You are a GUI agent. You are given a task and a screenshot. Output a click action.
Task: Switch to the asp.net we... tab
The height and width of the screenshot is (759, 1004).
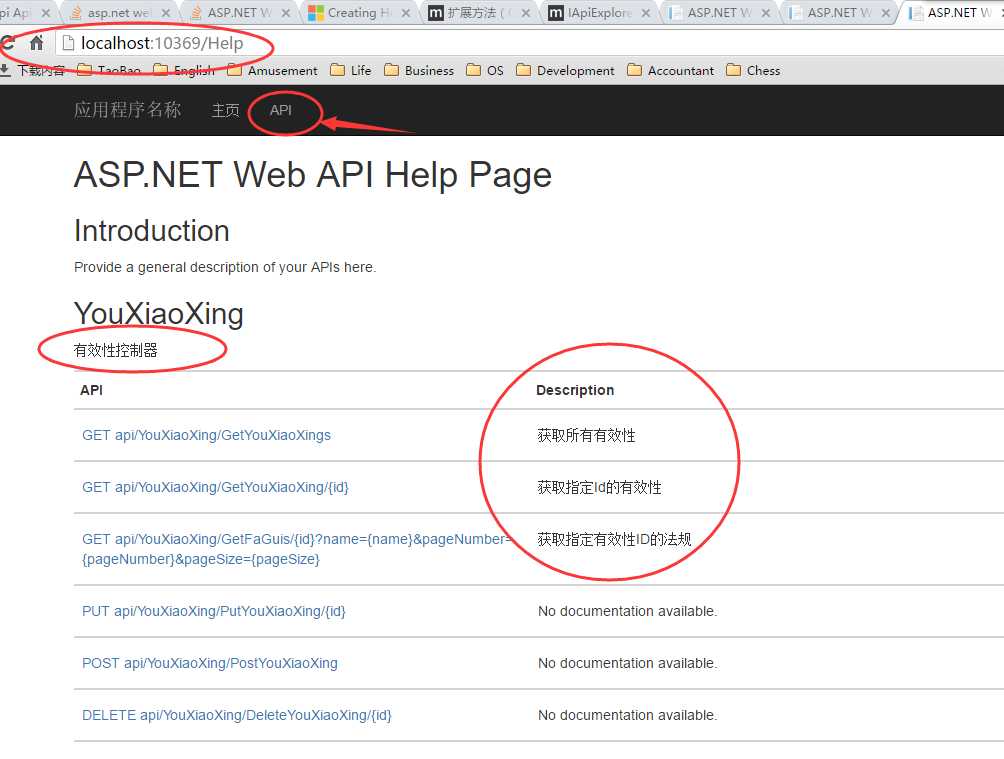pyautogui.click(x=118, y=13)
